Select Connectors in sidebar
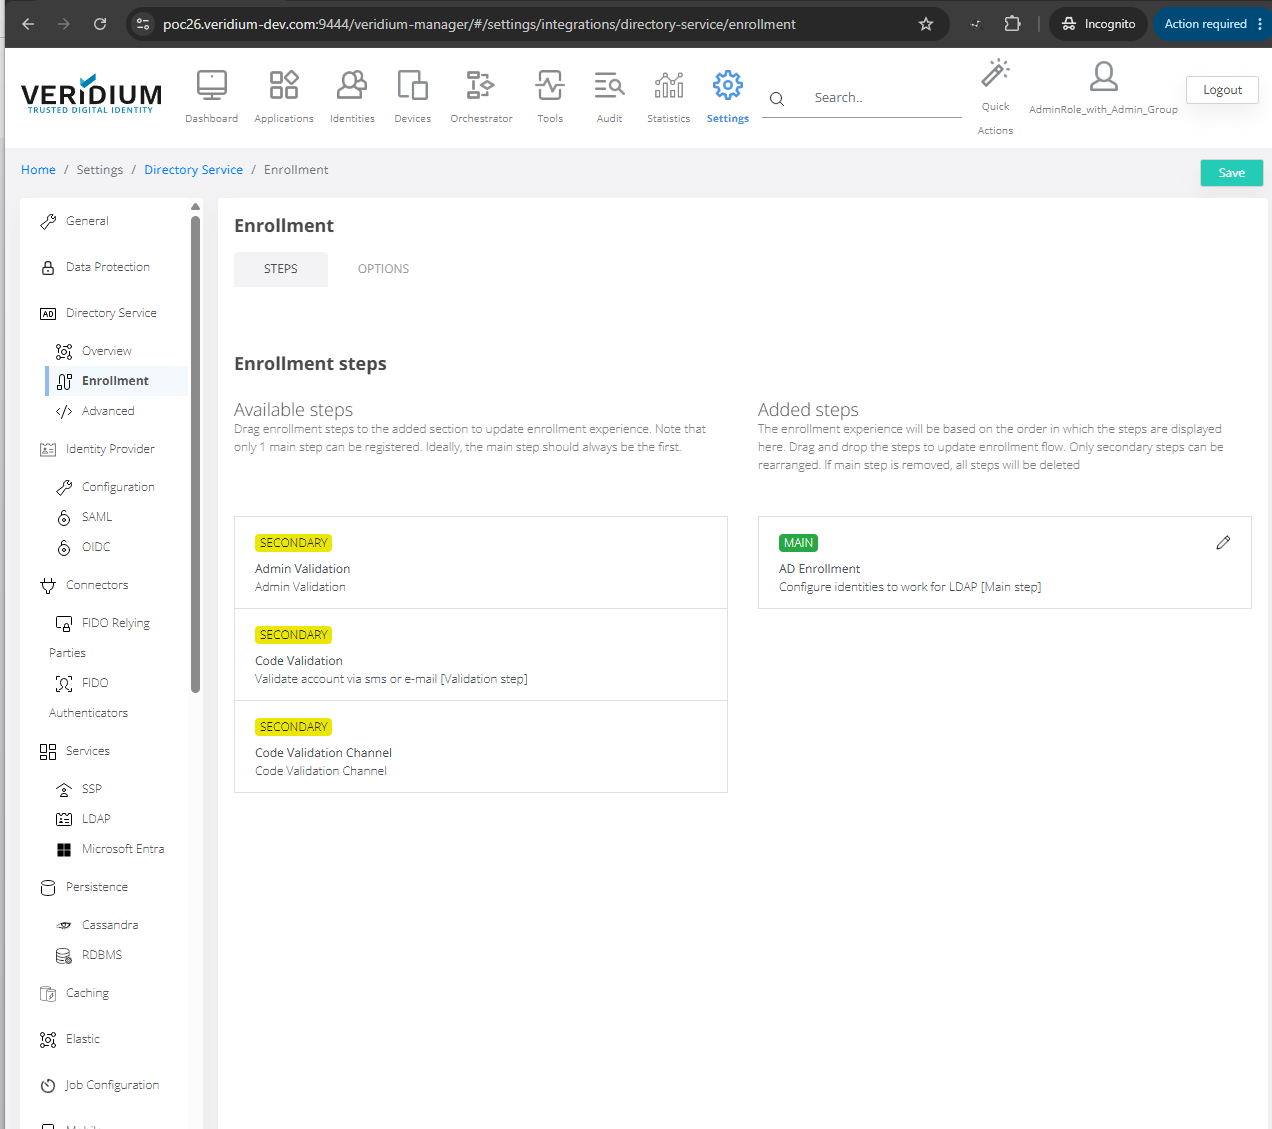Image resolution: width=1272 pixels, height=1129 pixels. coord(97,585)
